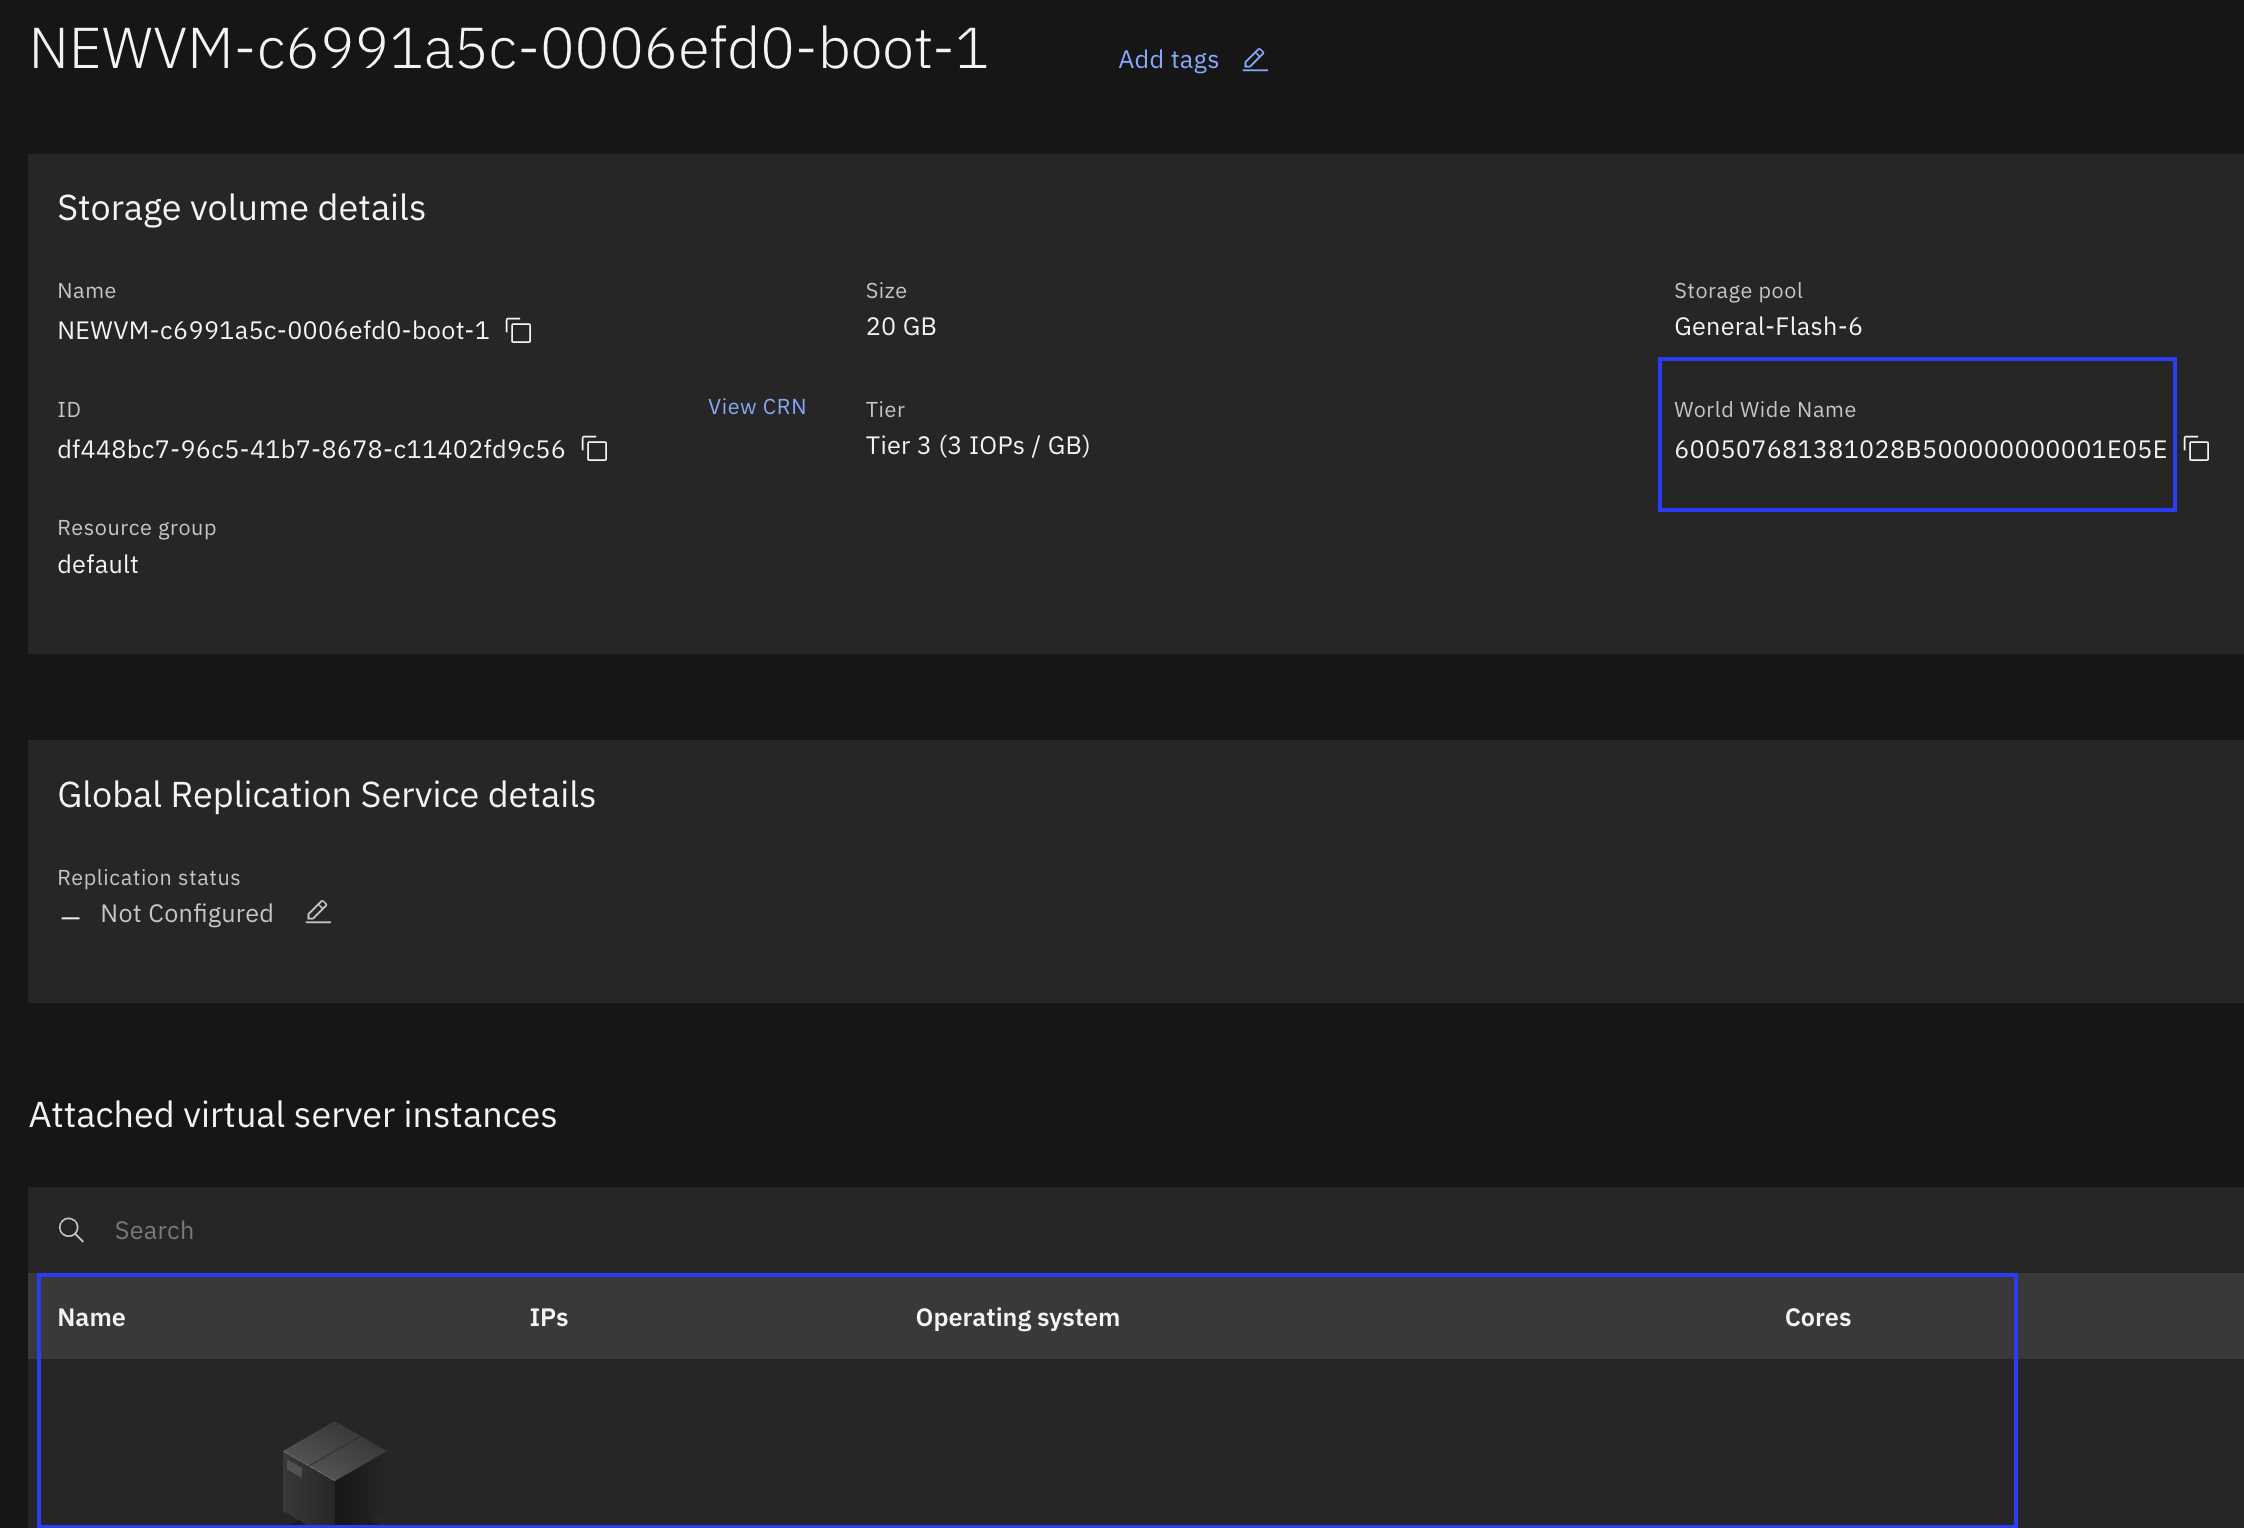Click the search magnifier icon
The height and width of the screenshot is (1528, 2244).
(71, 1230)
